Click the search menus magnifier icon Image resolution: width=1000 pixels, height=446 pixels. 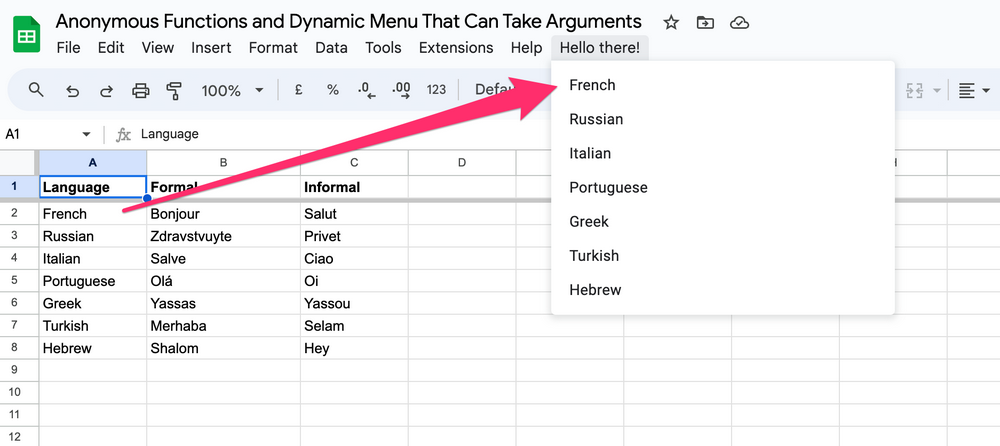coord(36,91)
